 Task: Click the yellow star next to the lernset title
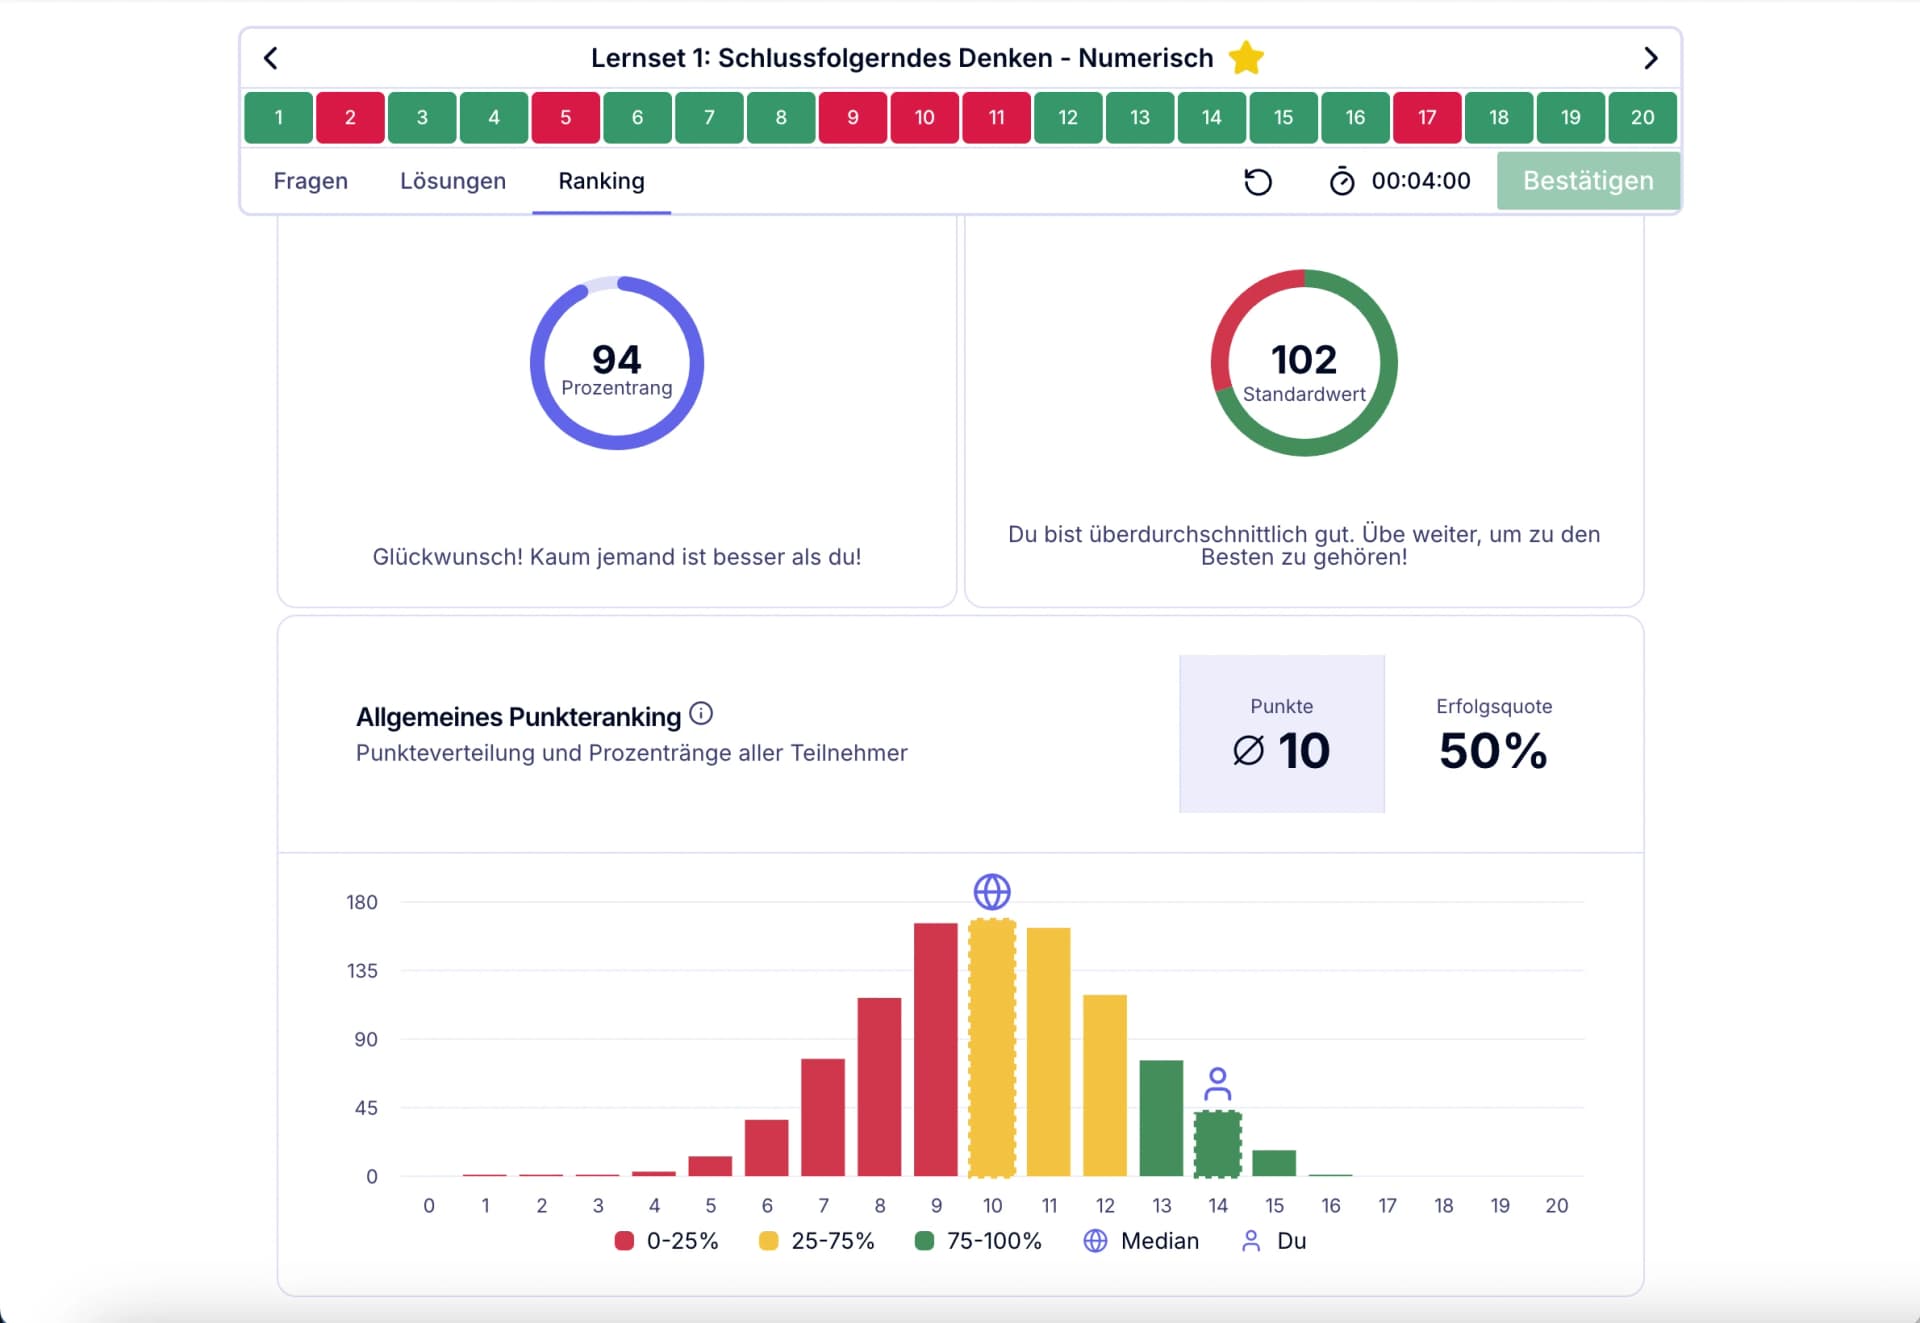(1246, 57)
